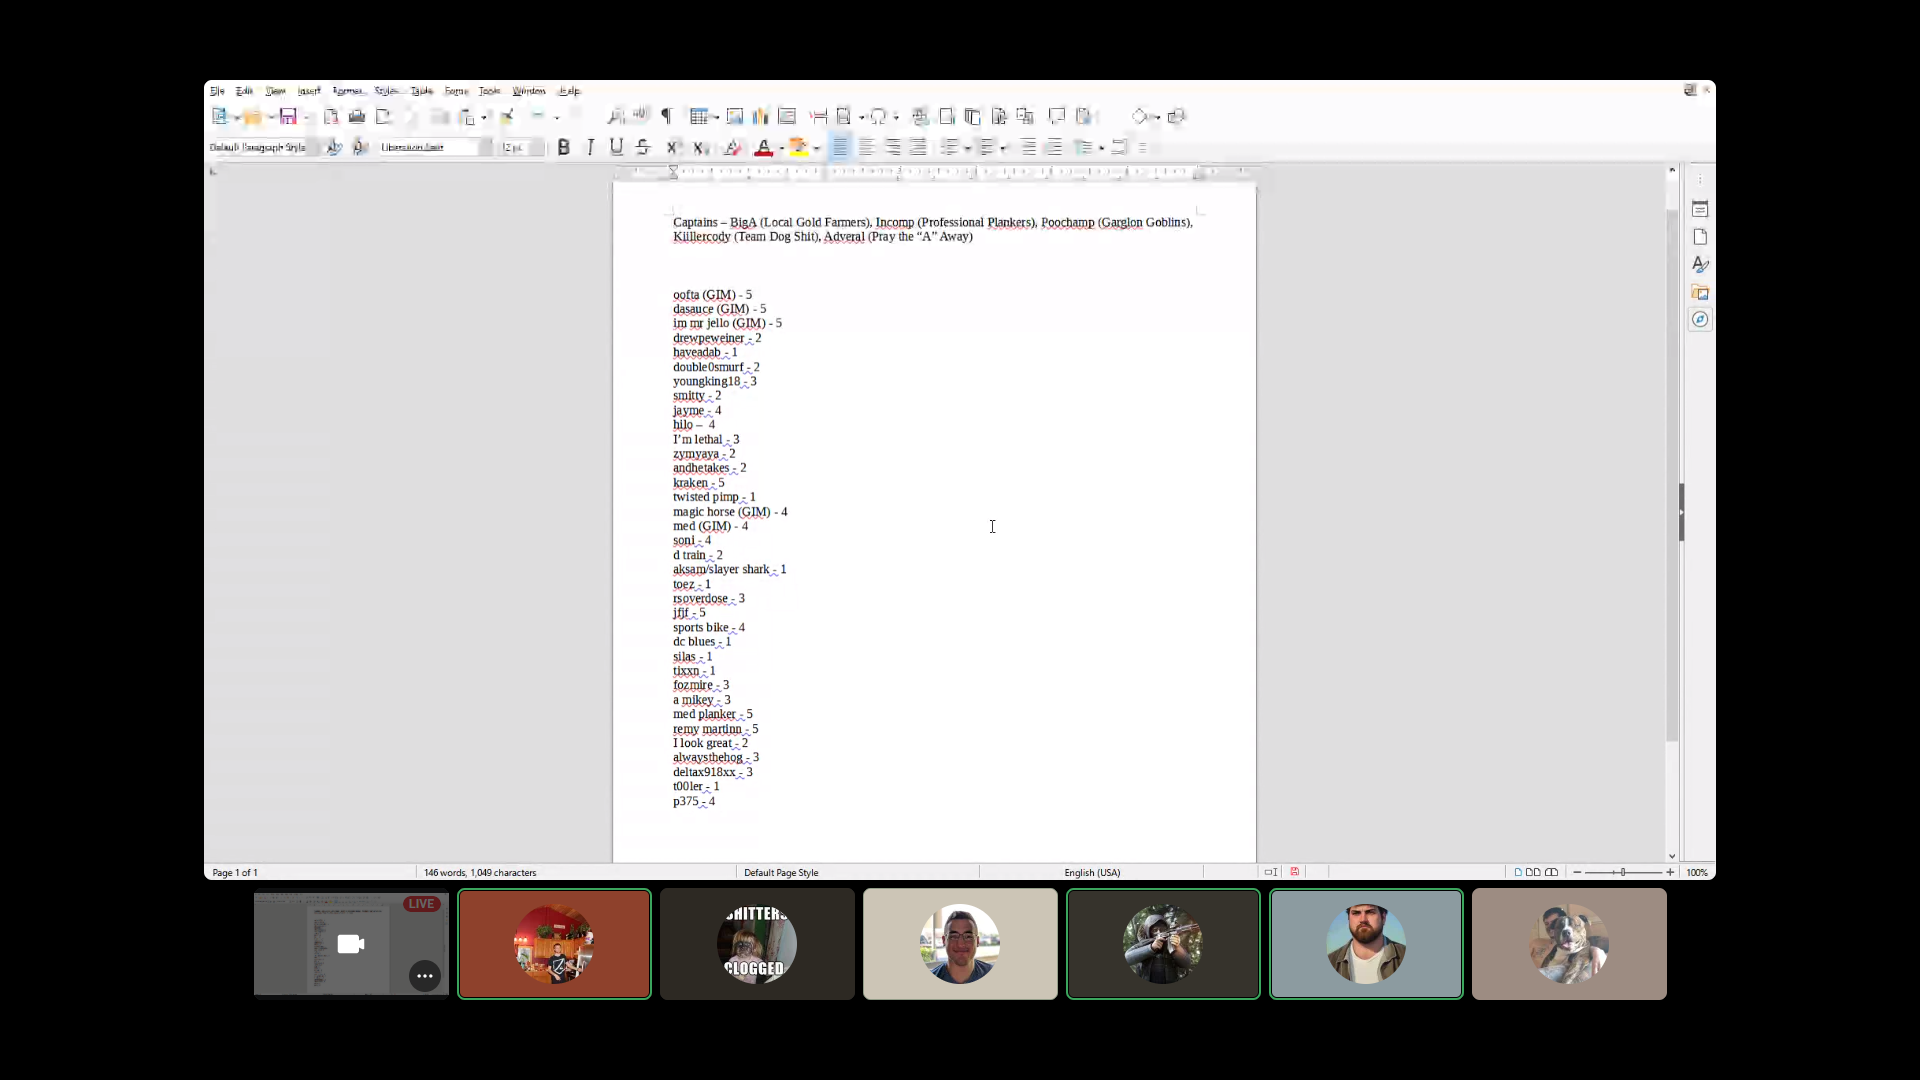Insert a table using the table icon

[699, 116]
